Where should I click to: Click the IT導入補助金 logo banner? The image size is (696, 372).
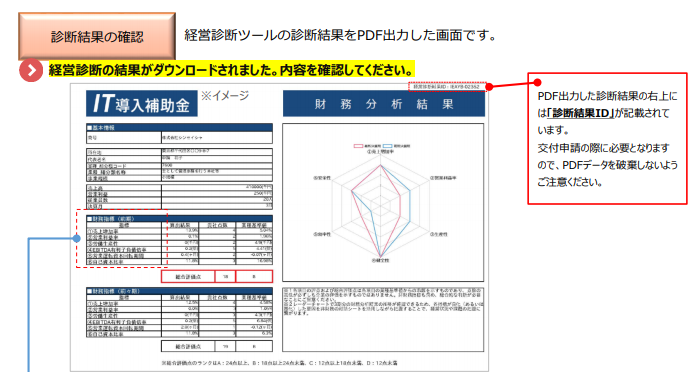click(142, 104)
